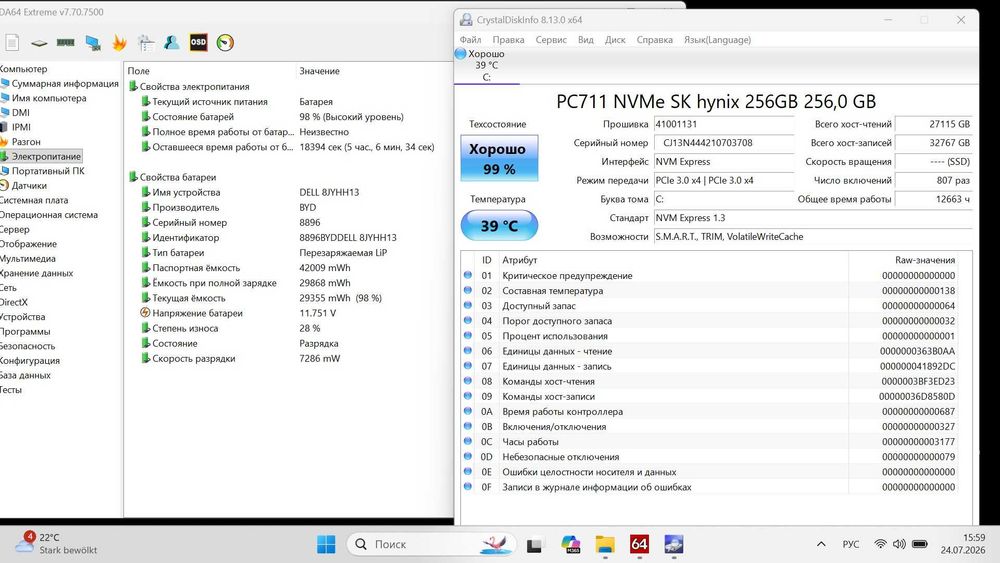Expand the Сеть category
This screenshot has height=563, width=1000.
(x=8, y=288)
